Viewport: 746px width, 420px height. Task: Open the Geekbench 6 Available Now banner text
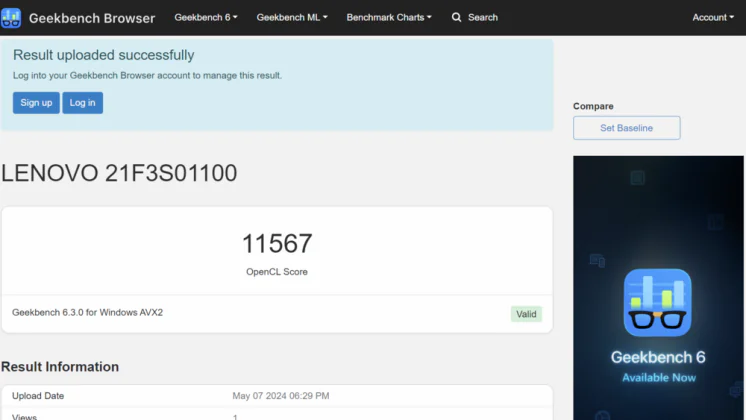pyautogui.click(x=658, y=367)
